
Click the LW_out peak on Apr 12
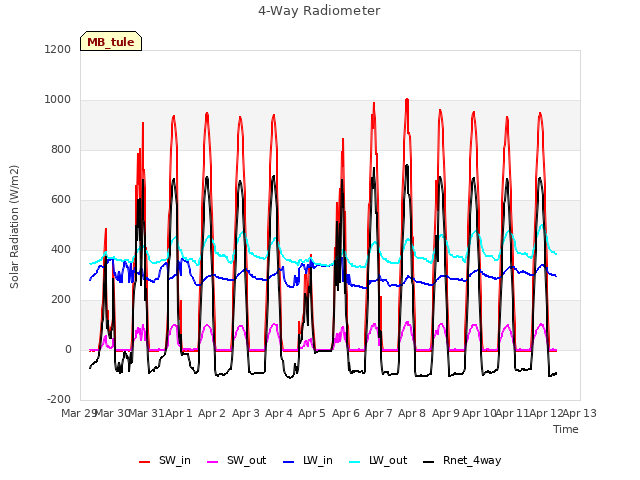tap(542, 225)
